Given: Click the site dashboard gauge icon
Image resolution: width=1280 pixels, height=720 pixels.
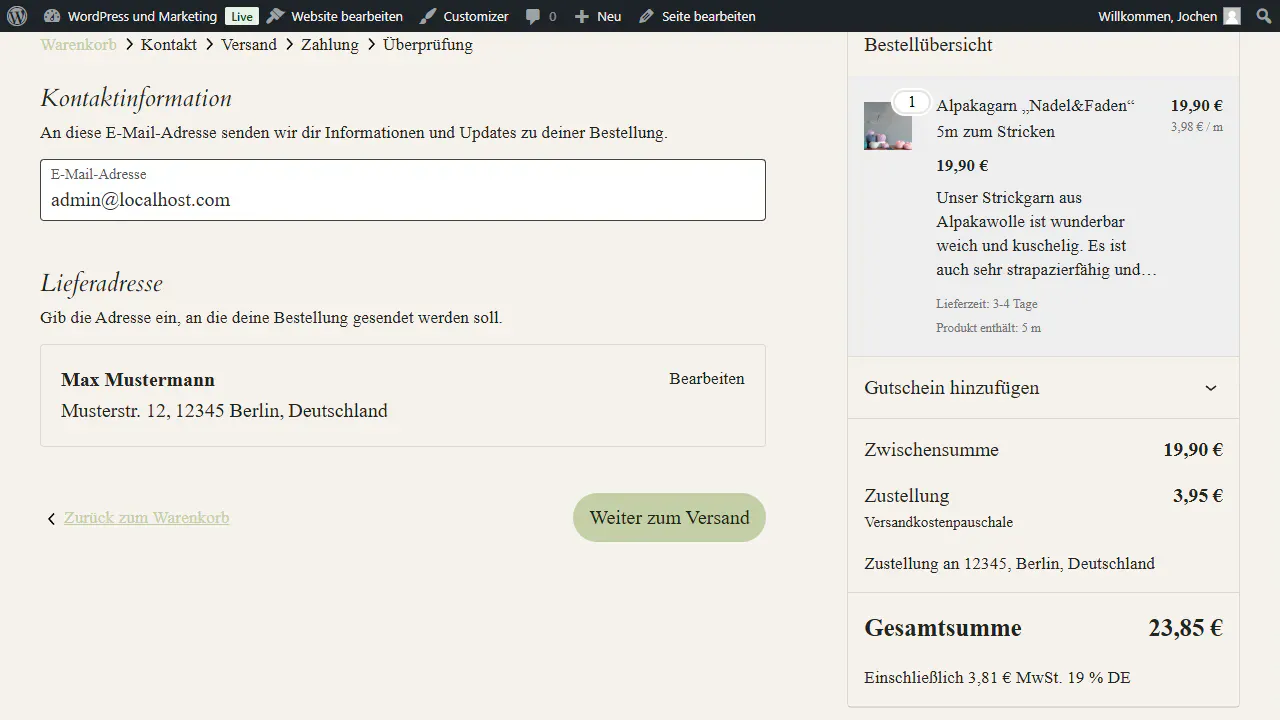Looking at the screenshot, I should pos(52,16).
